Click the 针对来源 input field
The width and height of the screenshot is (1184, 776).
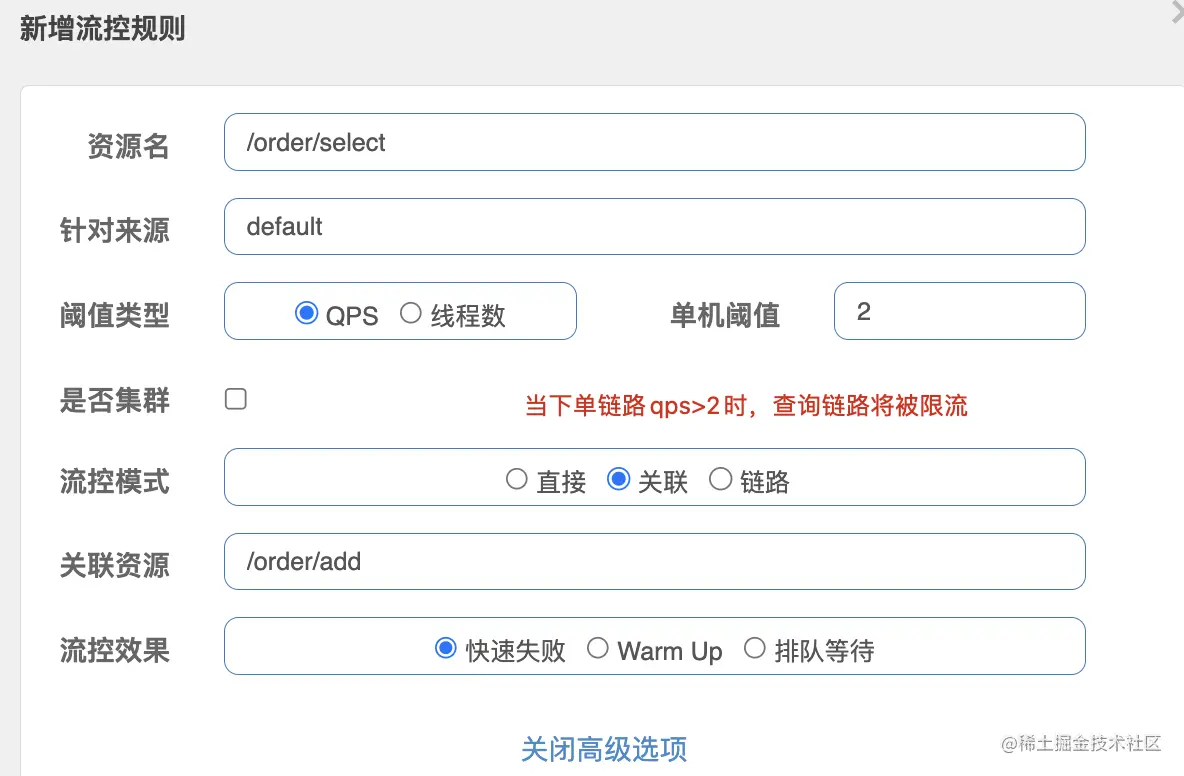[654, 226]
